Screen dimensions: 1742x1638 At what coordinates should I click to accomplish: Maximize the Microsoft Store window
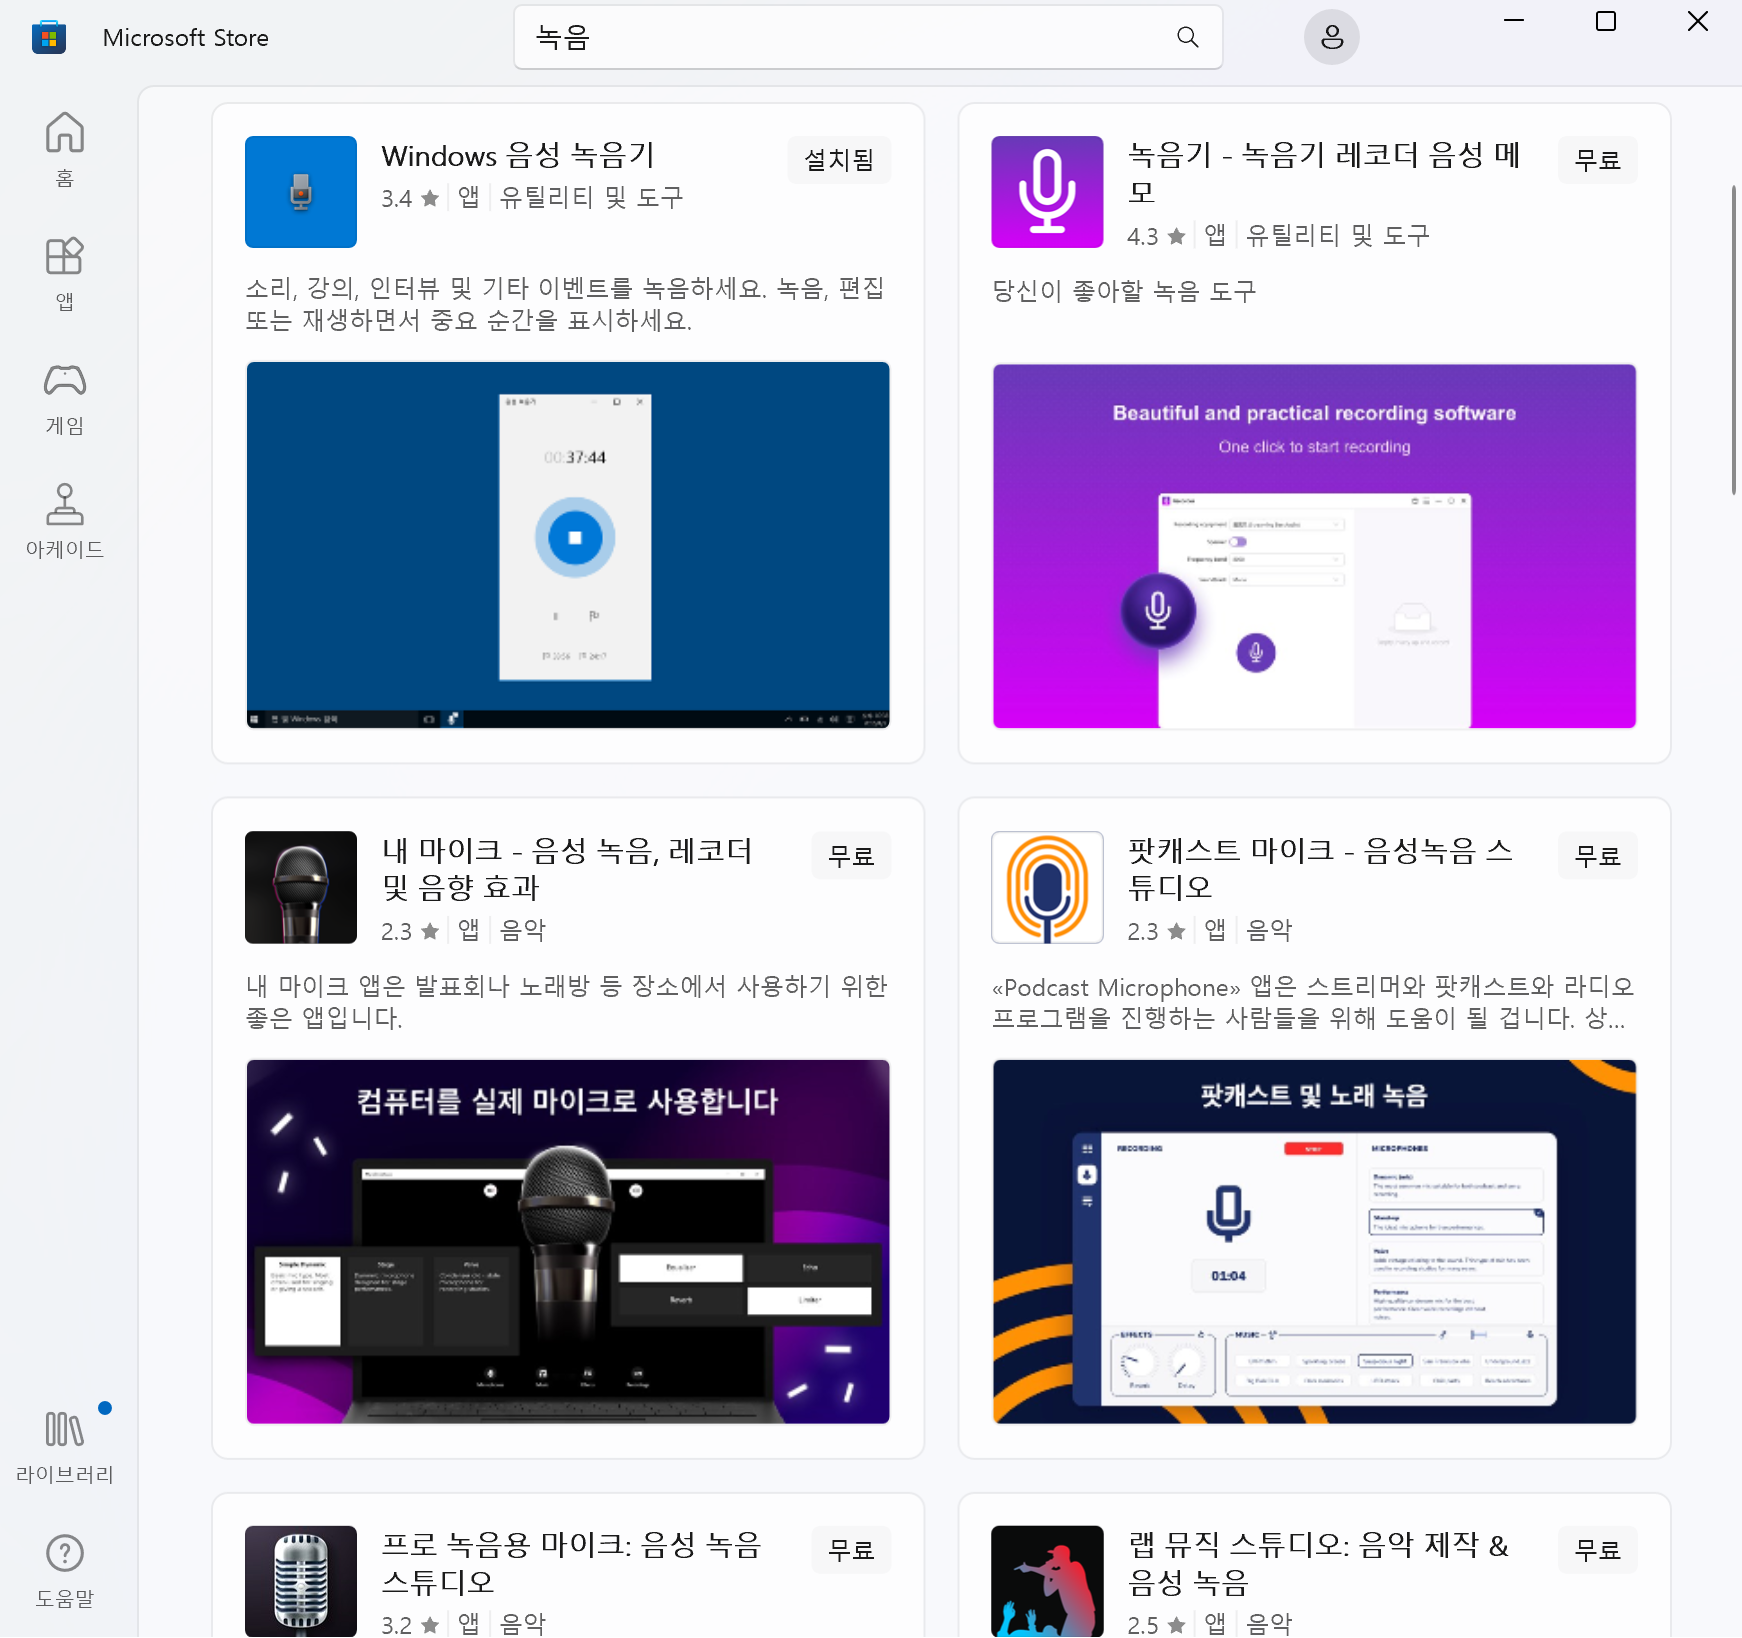tap(1606, 22)
